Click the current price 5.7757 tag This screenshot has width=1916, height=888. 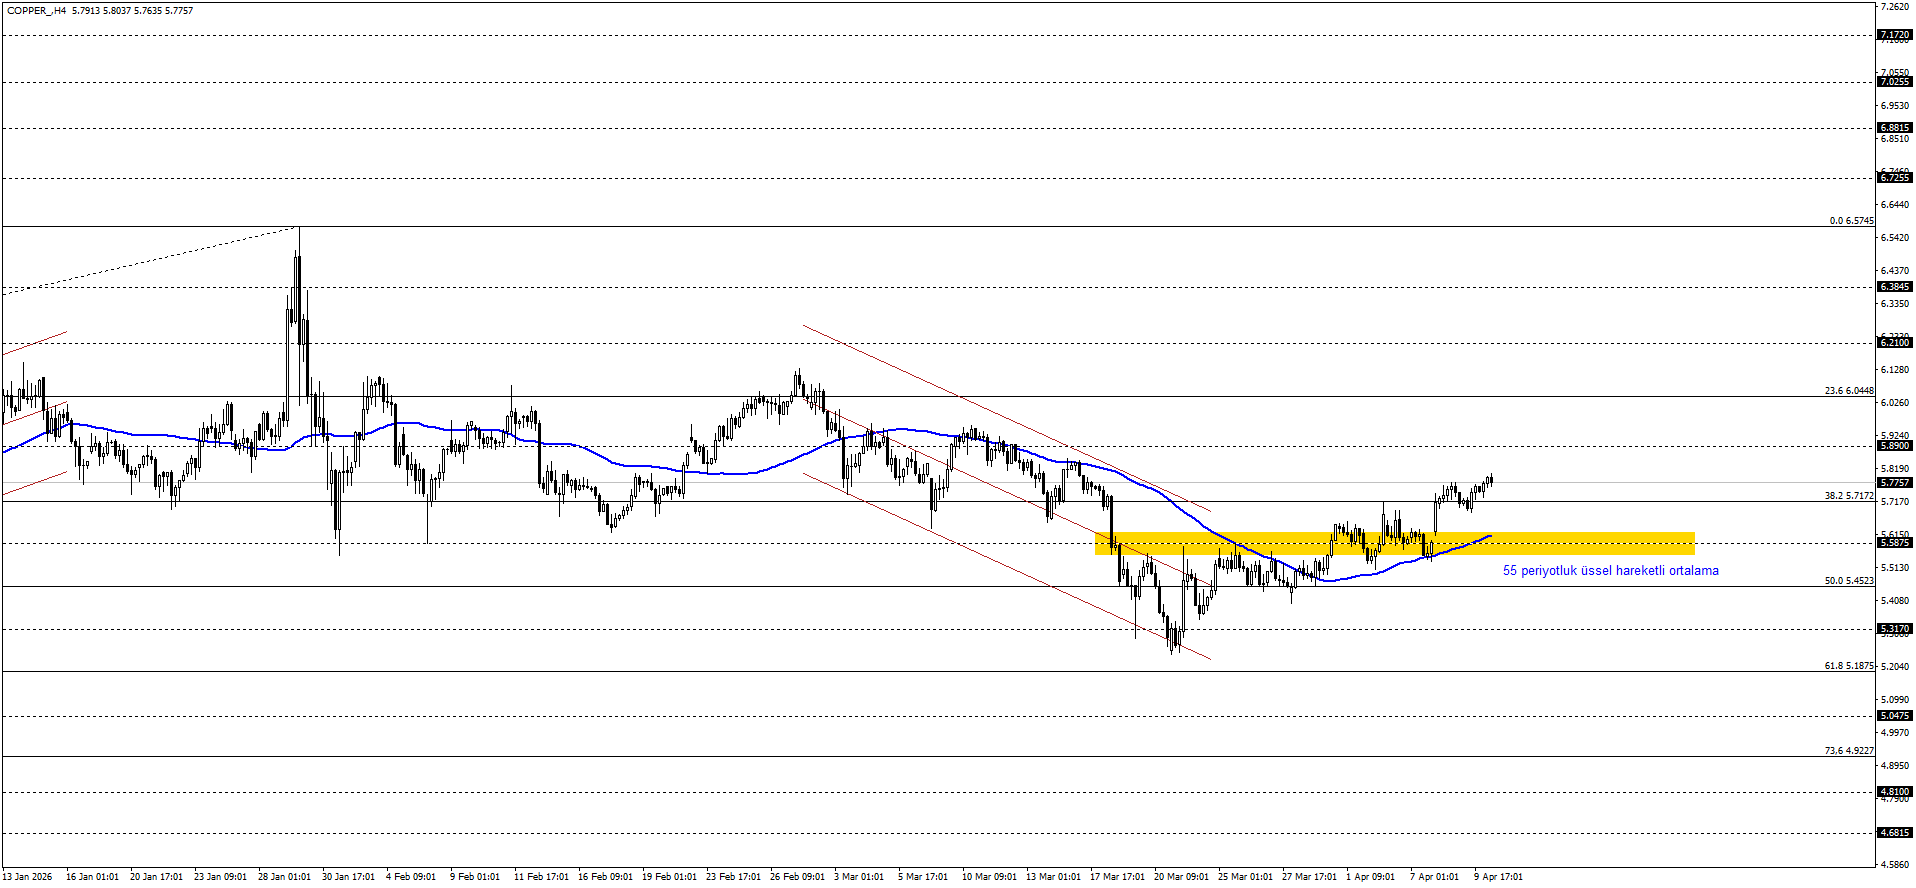point(1894,483)
